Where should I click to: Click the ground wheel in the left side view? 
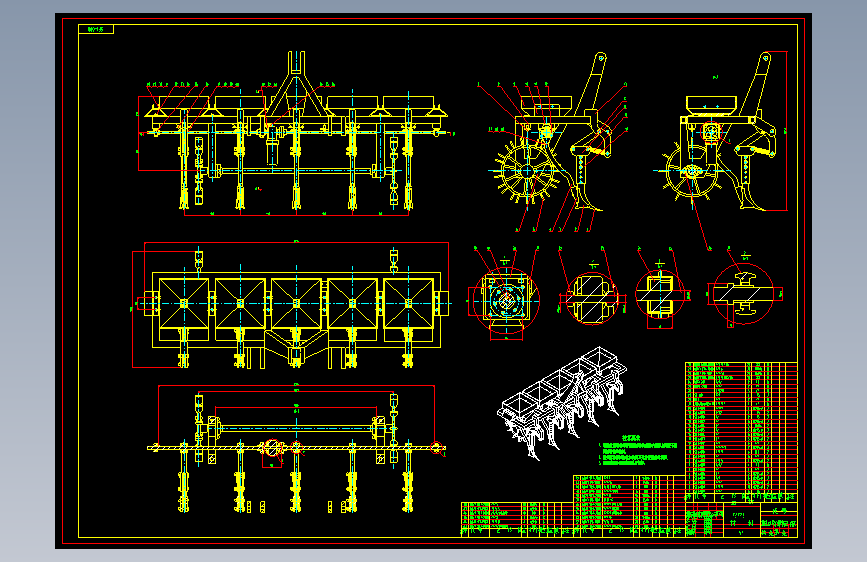[526, 171]
